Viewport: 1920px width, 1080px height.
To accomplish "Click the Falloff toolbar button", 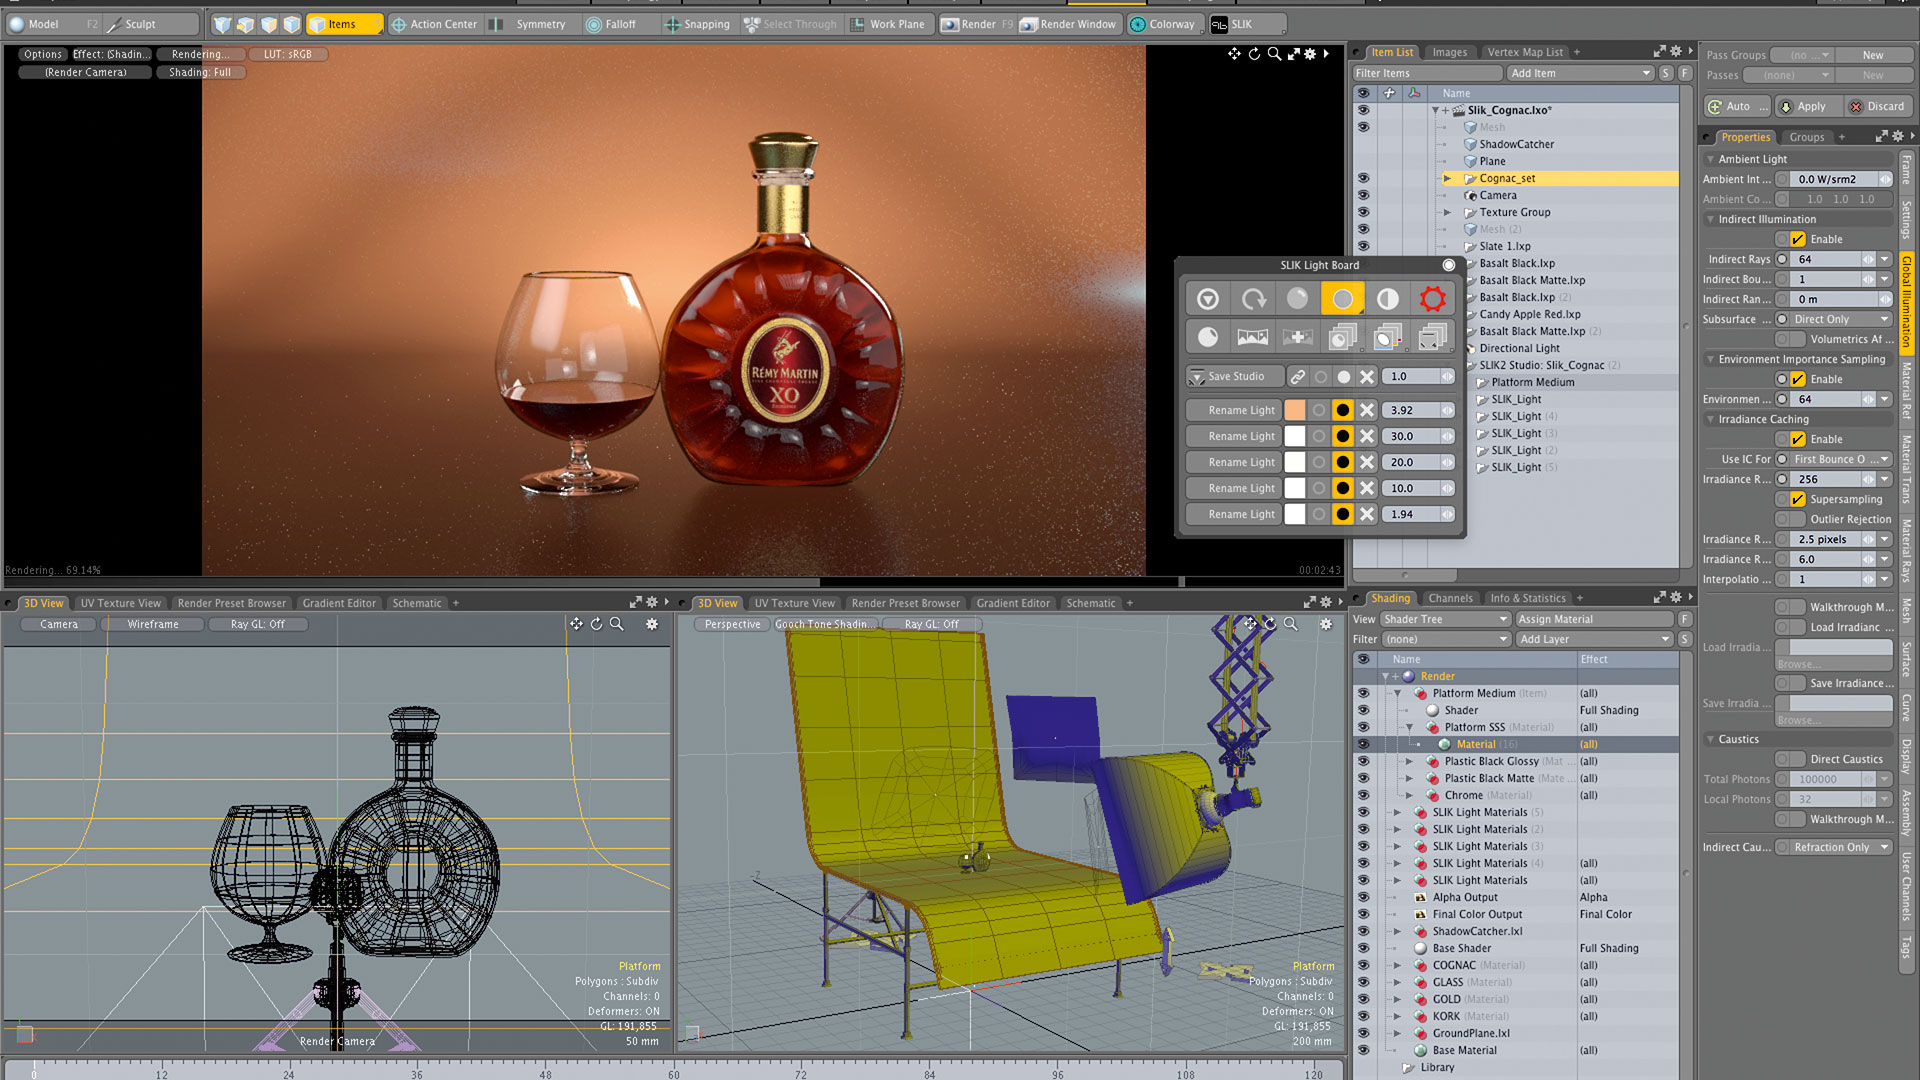I will (x=611, y=24).
